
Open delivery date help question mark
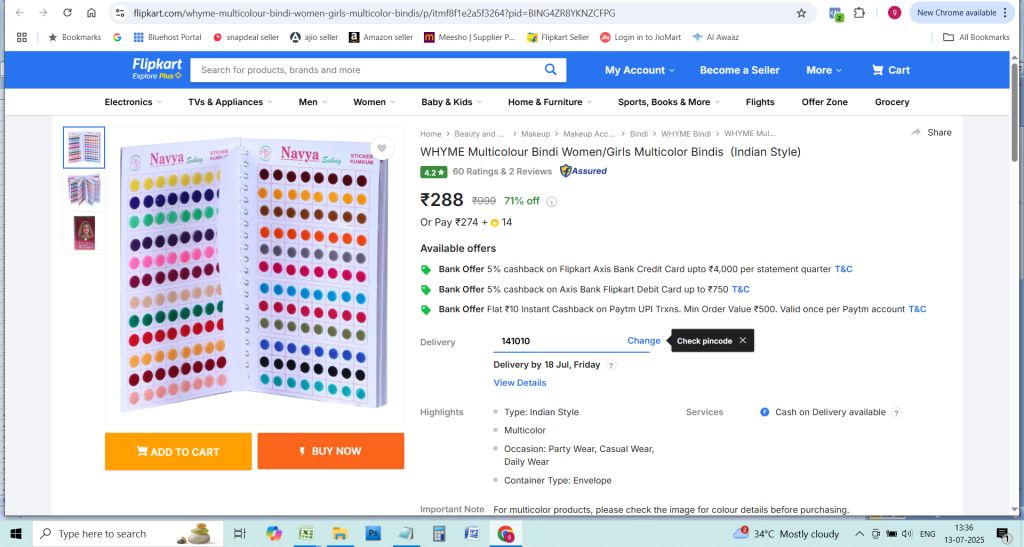pos(611,366)
